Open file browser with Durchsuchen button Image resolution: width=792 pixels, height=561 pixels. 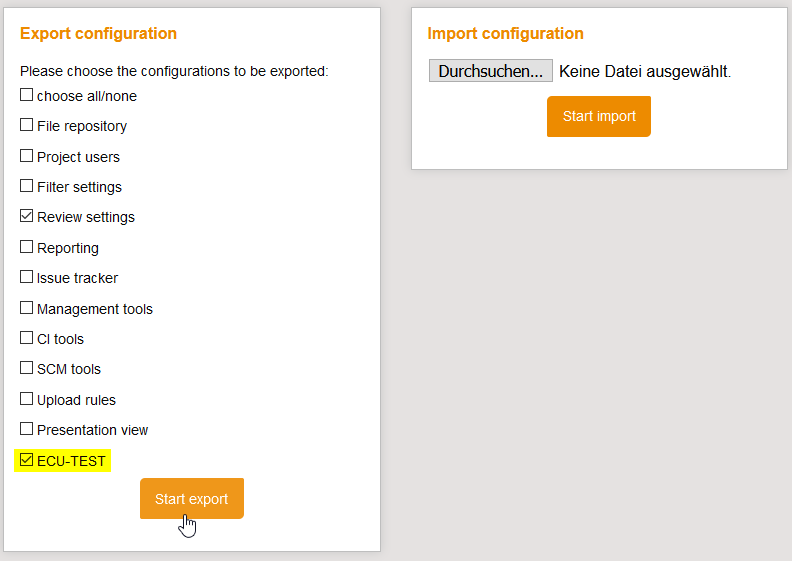pos(490,72)
